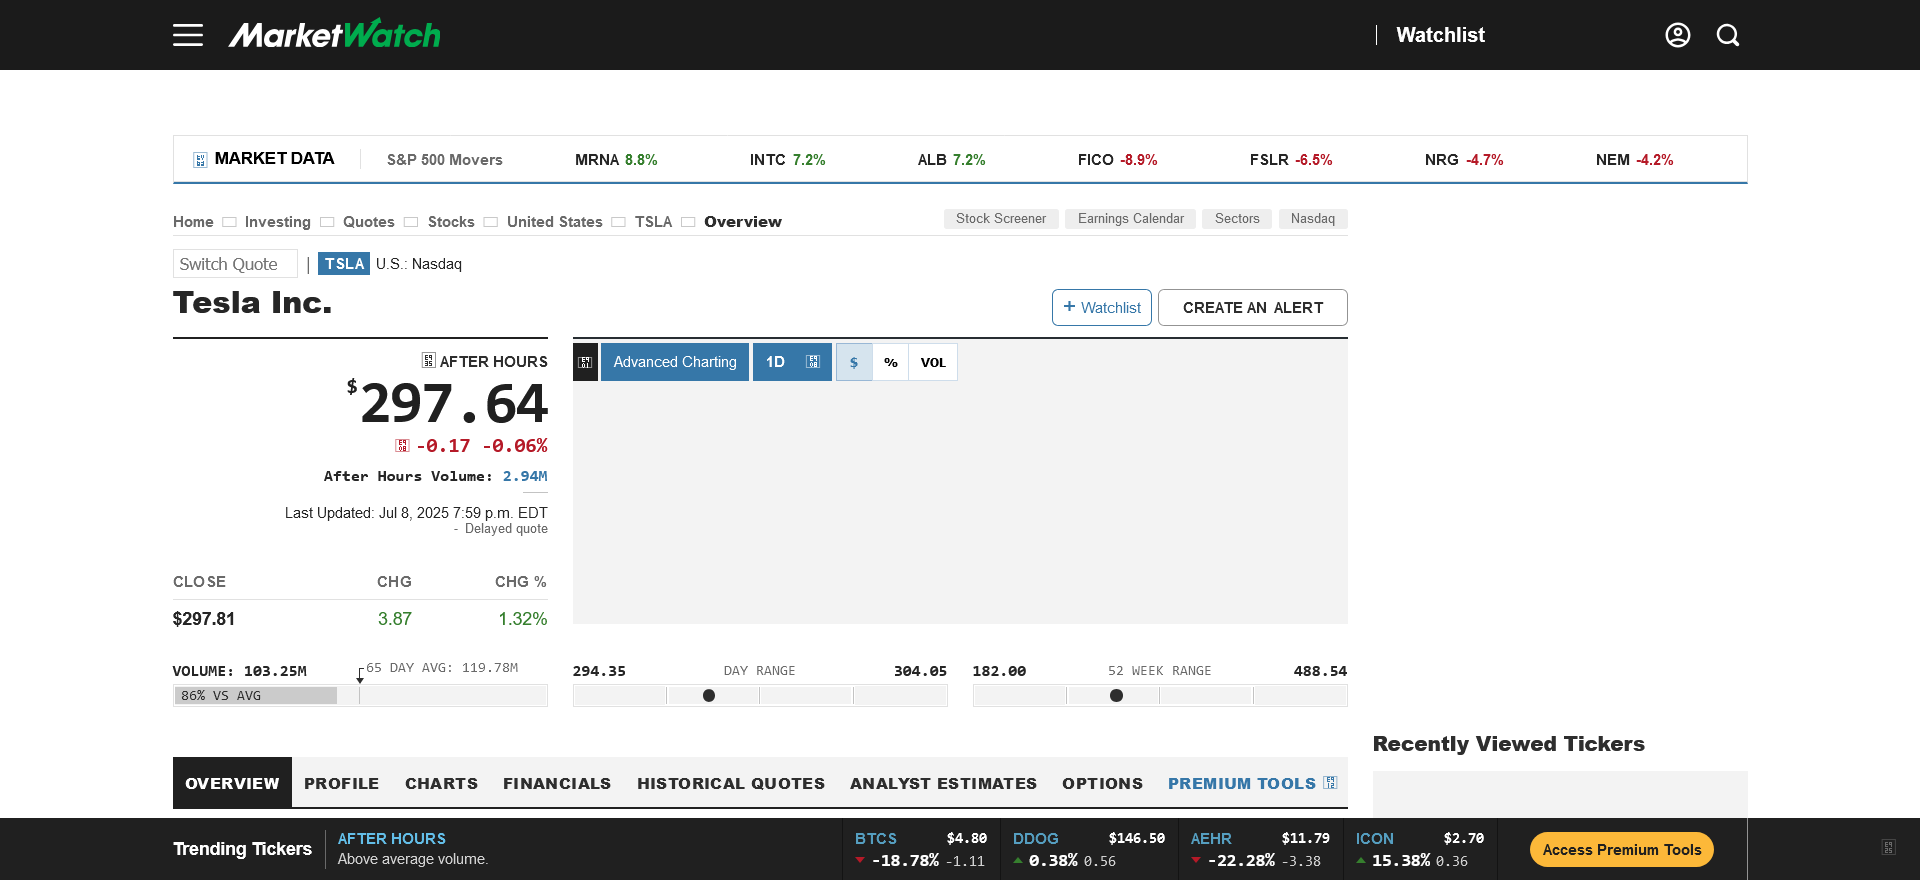This screenshot has height=880, width=1920.
Task: Open the Historical Quotes tab
Action: click(731, 783)
